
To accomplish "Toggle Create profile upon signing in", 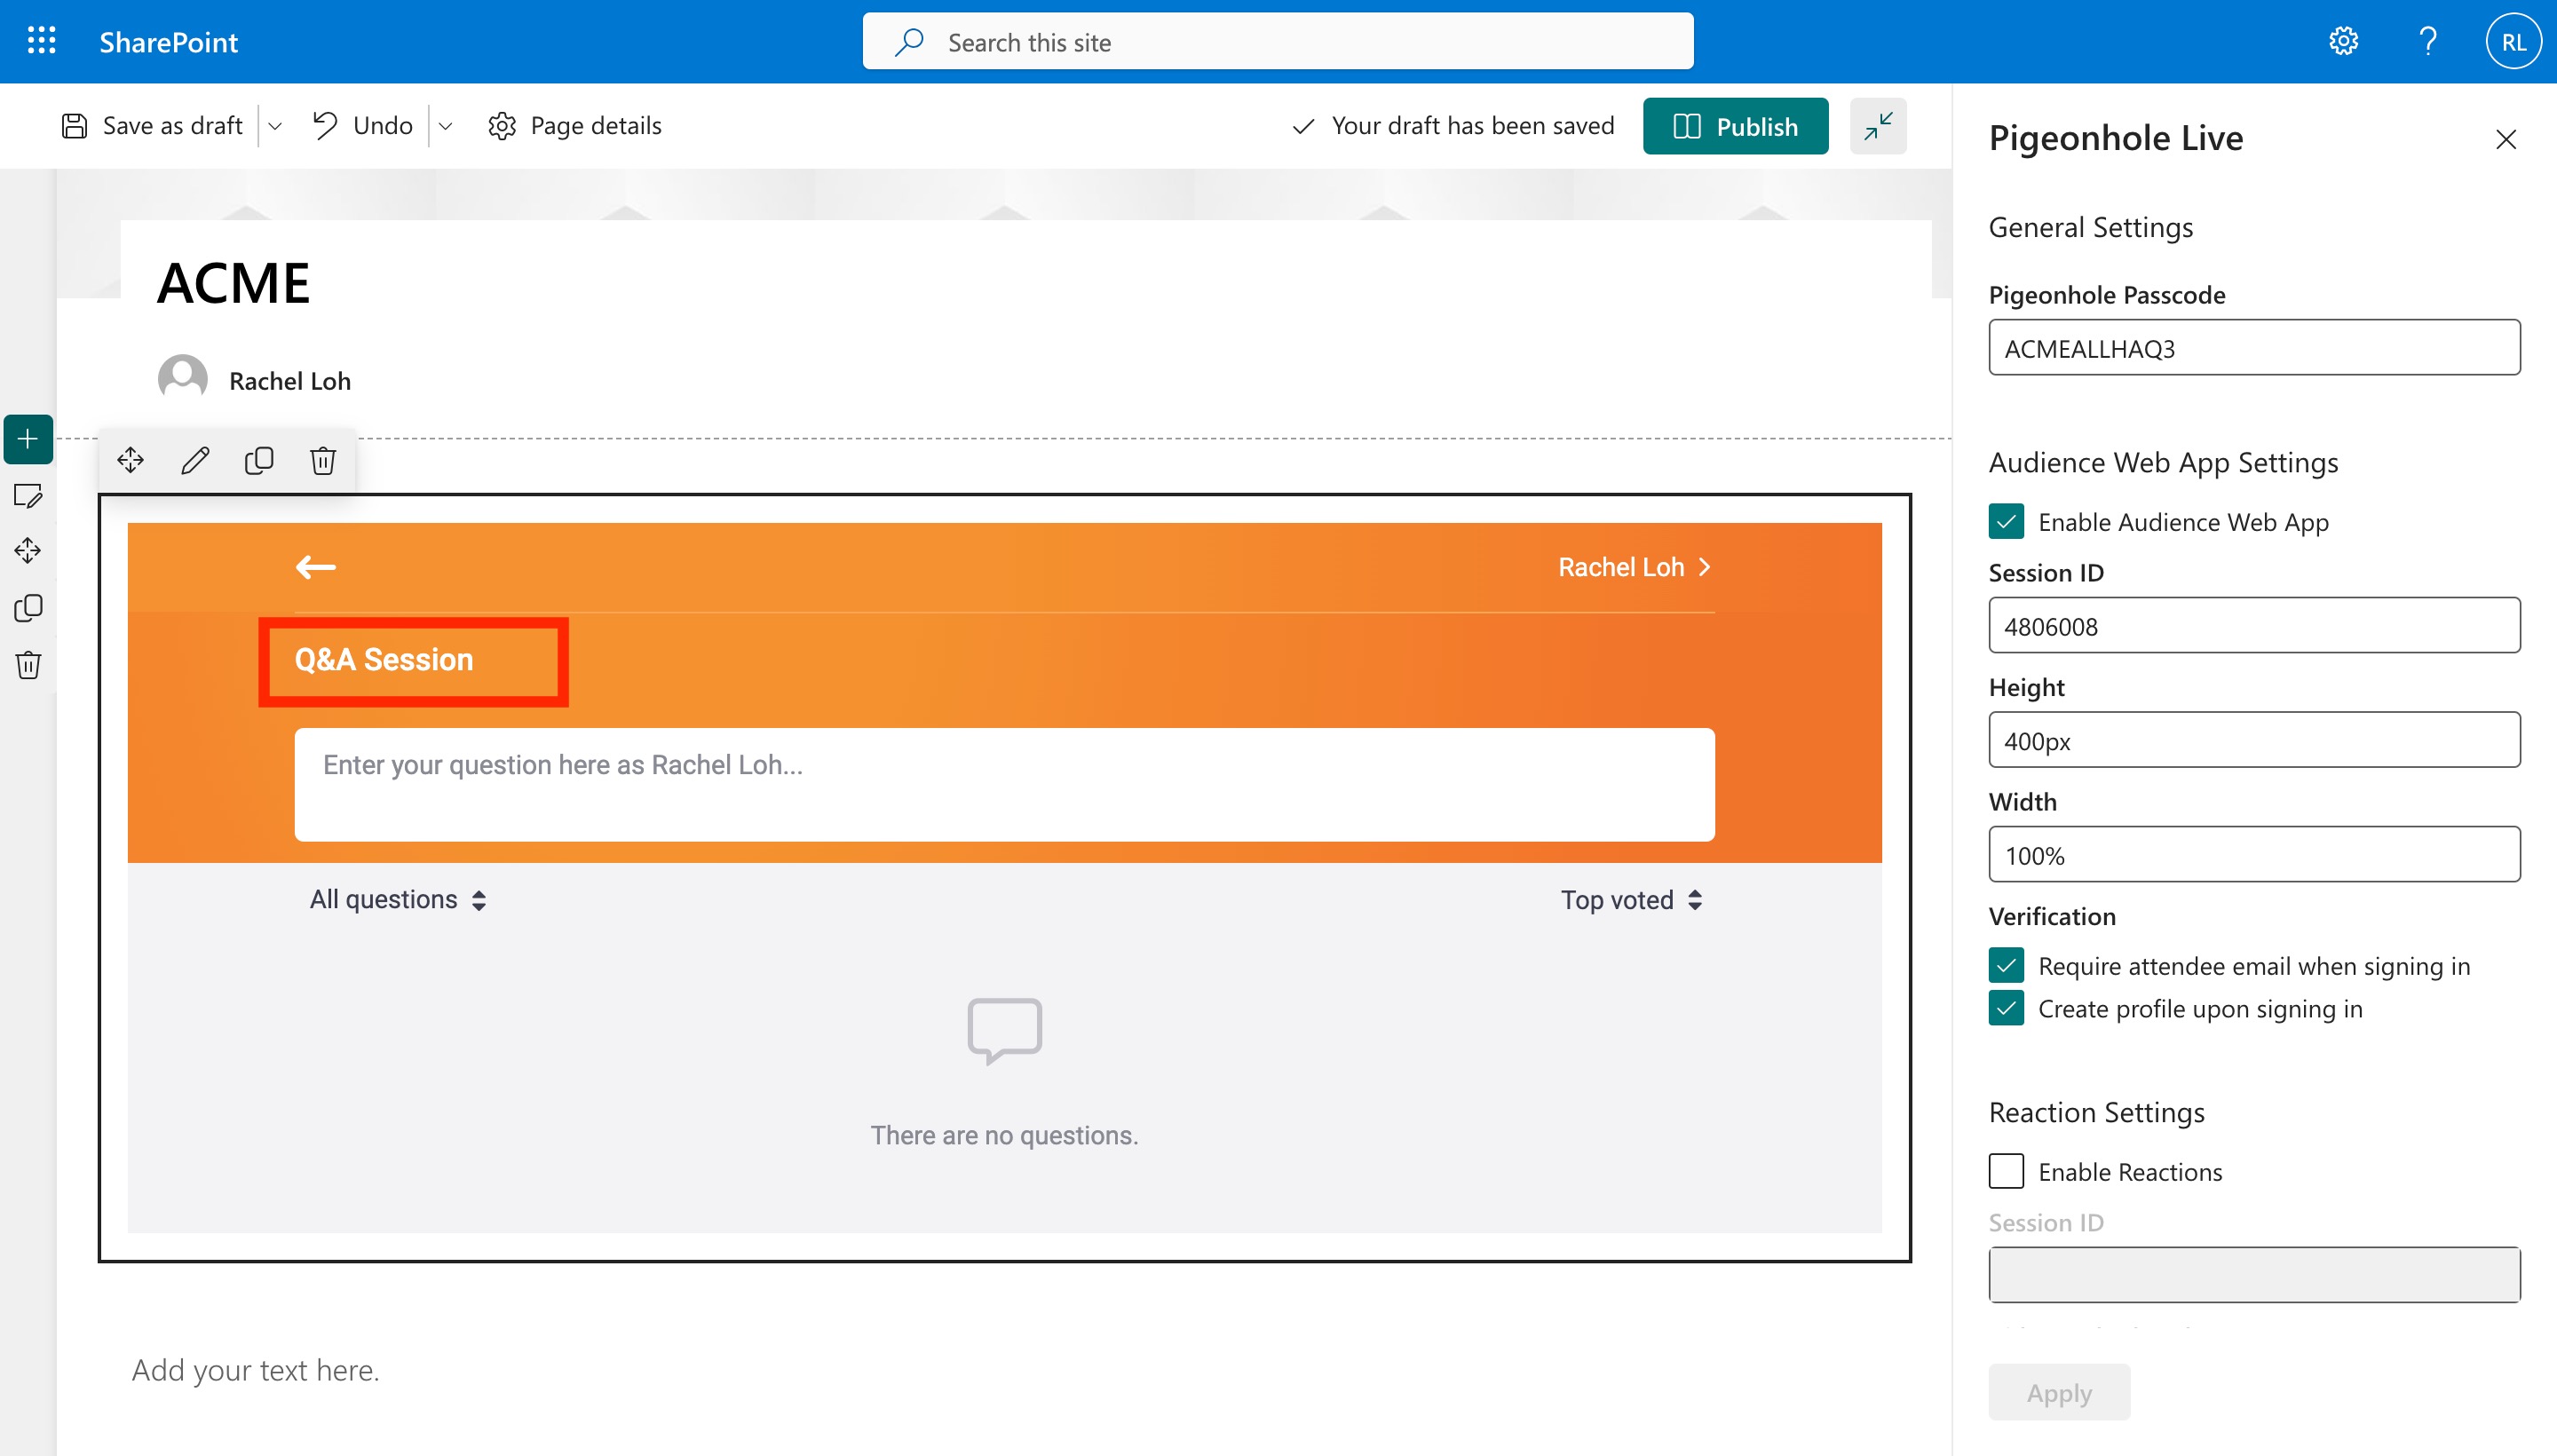I will (2006, 1008).
